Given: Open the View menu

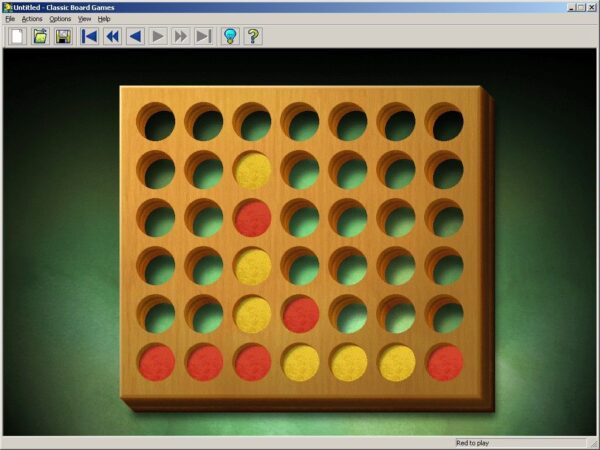Looking at the screenshot, I should tap(84, 19).
